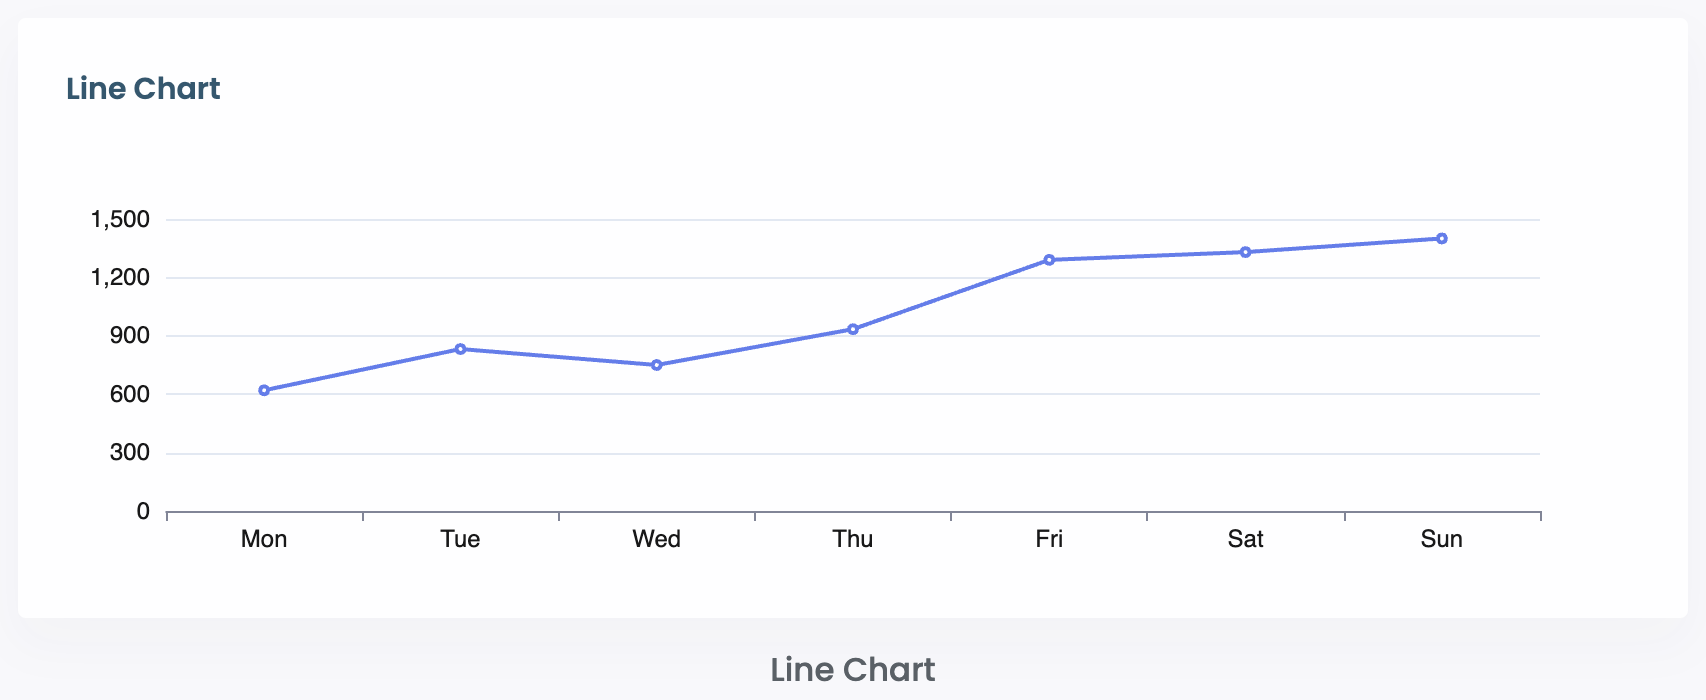Click the Tuesday data point marker
1706x700 pixels.
pyautogui.click(x=460, y=349)
